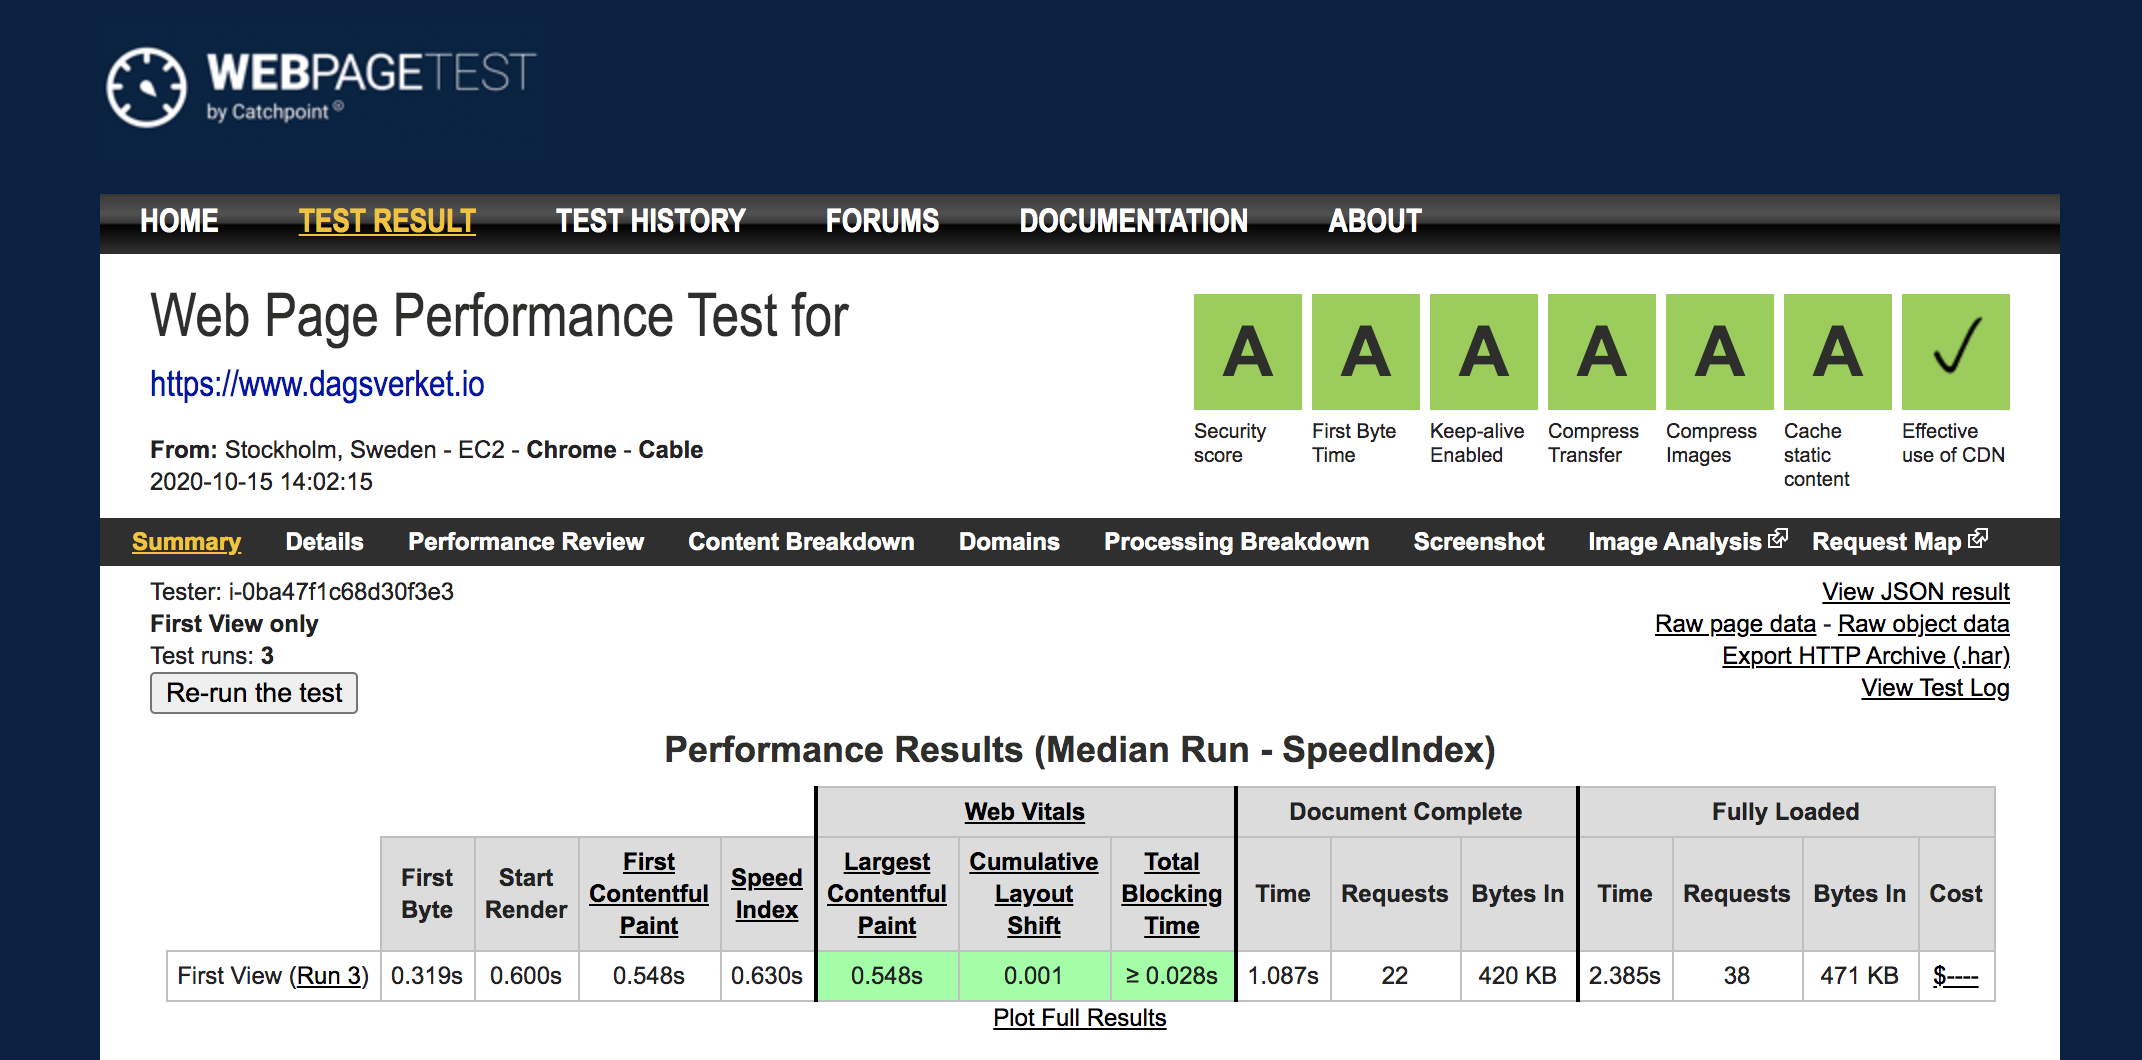This screenshot has height=1060, width=2142.
Task: Click Re-run the test button
Action: point(254,693)
